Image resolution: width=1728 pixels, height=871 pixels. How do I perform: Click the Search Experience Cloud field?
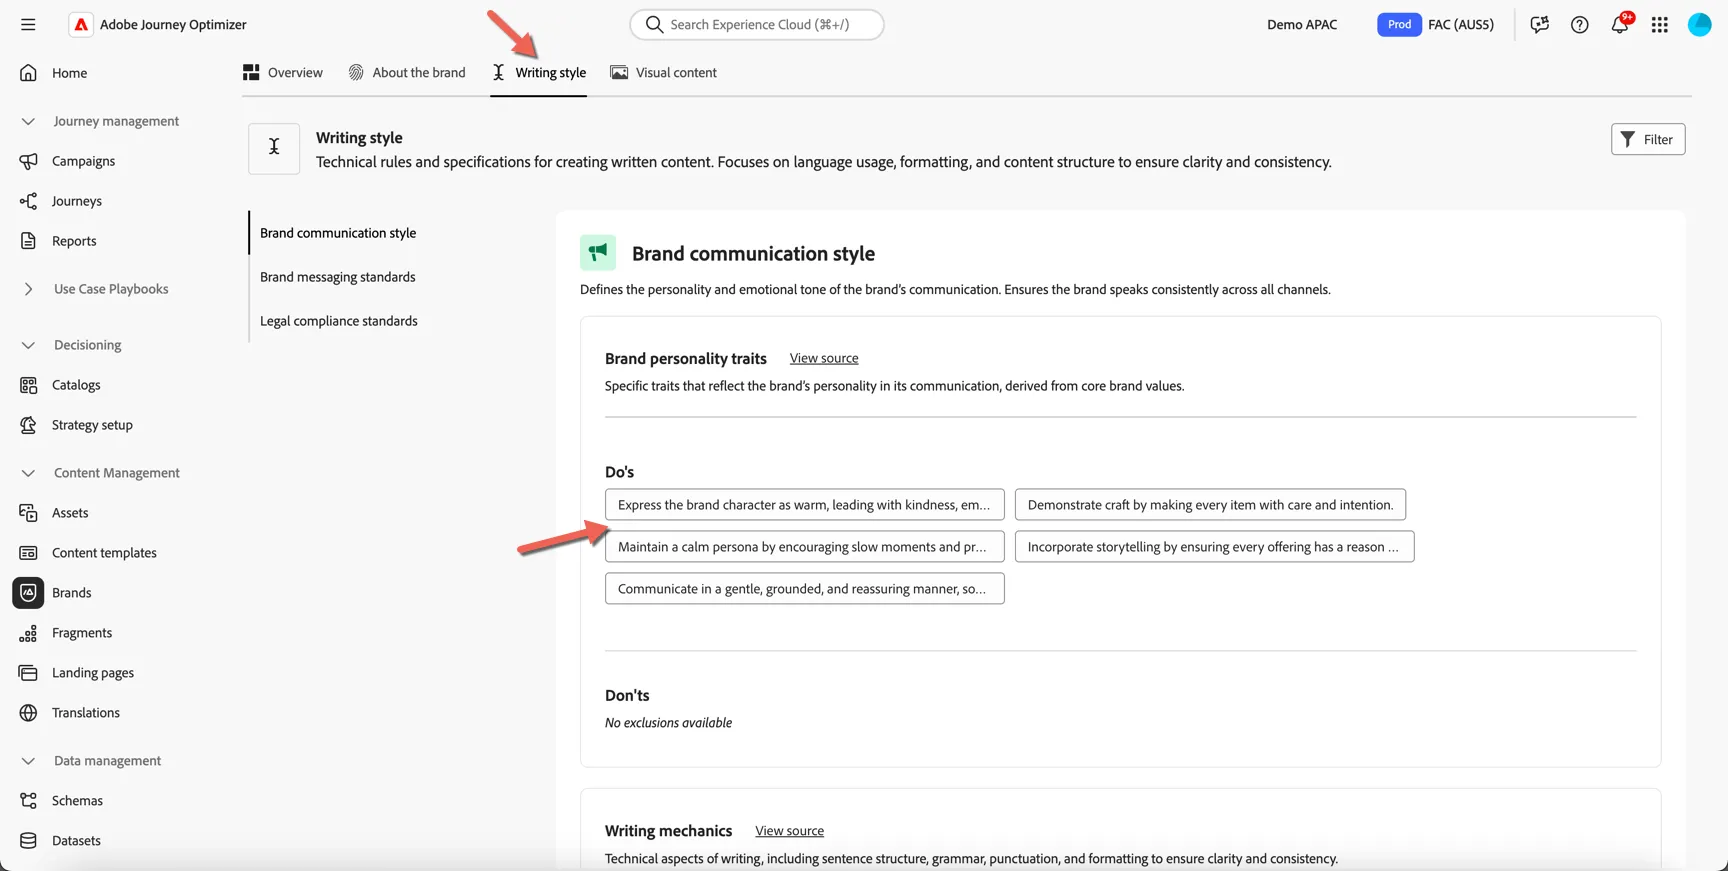pyautogui.click(x=757, y=24)
